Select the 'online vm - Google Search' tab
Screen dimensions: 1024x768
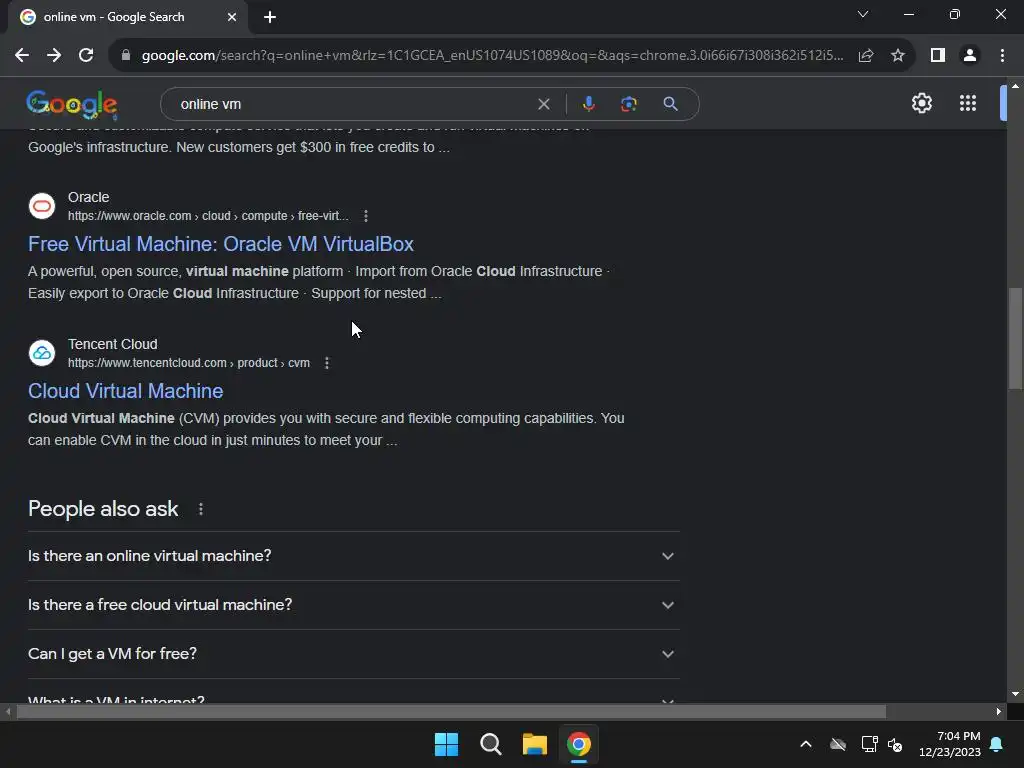pos(128,17)
